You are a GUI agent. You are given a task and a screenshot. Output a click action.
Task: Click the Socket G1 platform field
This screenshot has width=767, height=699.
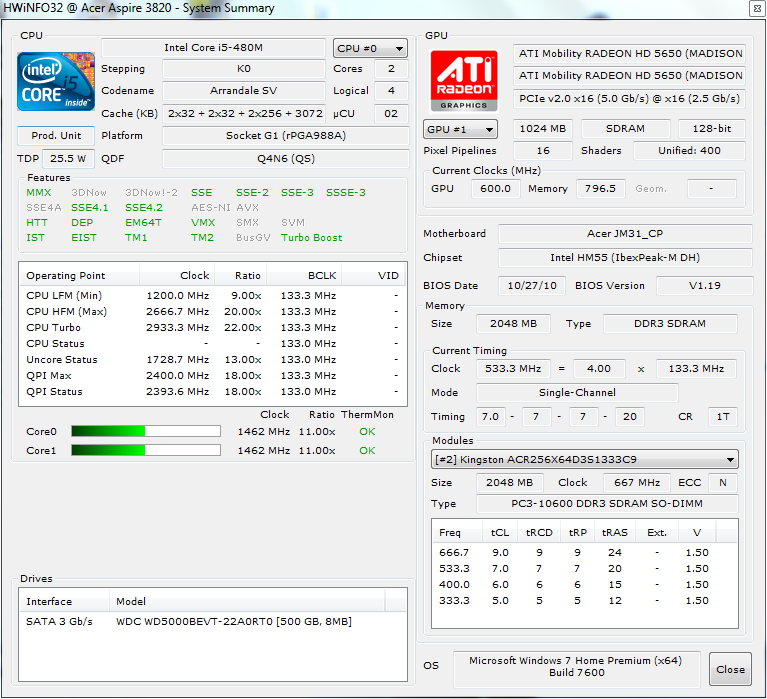pyautogui.click(x=286, y=135)
